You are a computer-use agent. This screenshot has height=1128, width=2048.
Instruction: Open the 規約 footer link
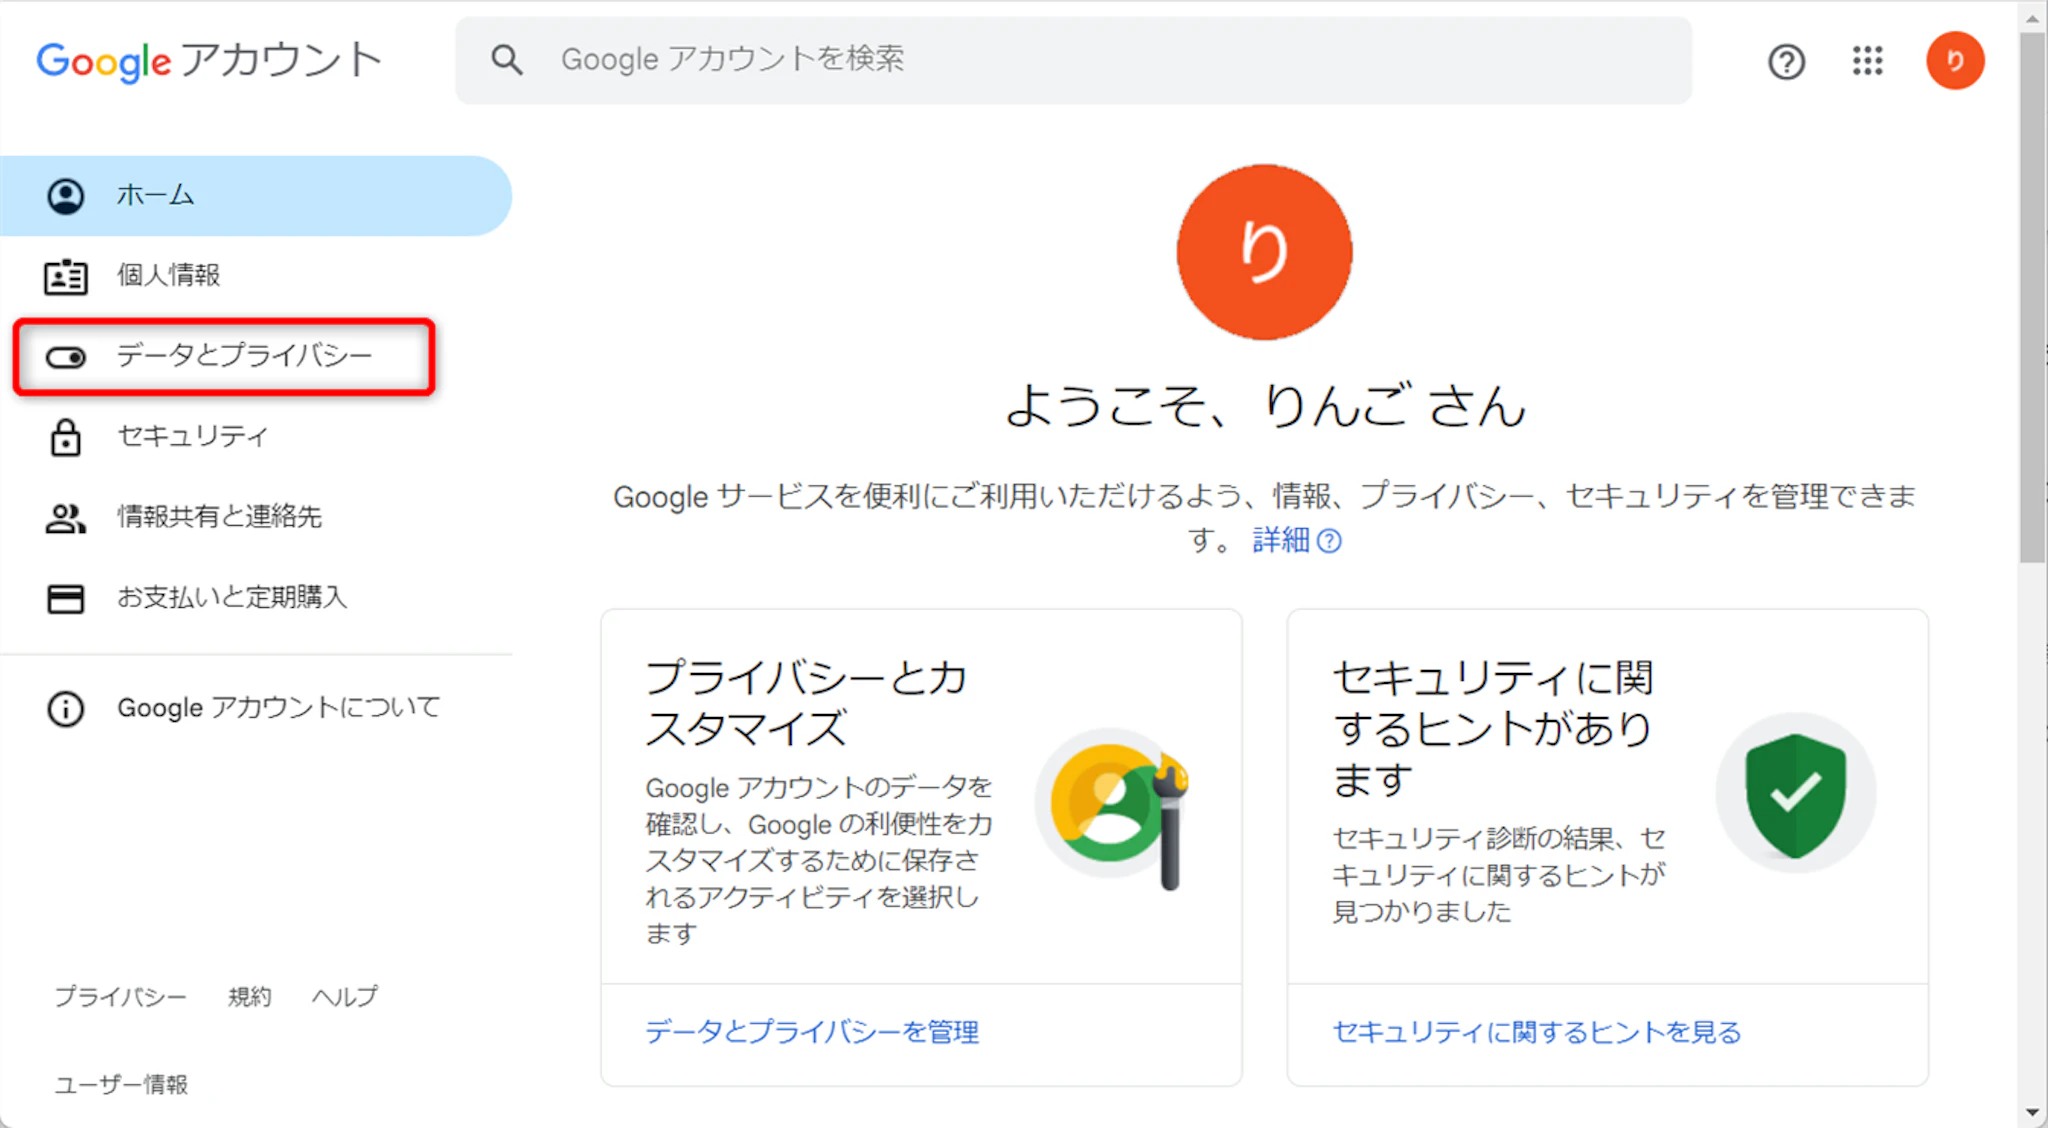249,997
